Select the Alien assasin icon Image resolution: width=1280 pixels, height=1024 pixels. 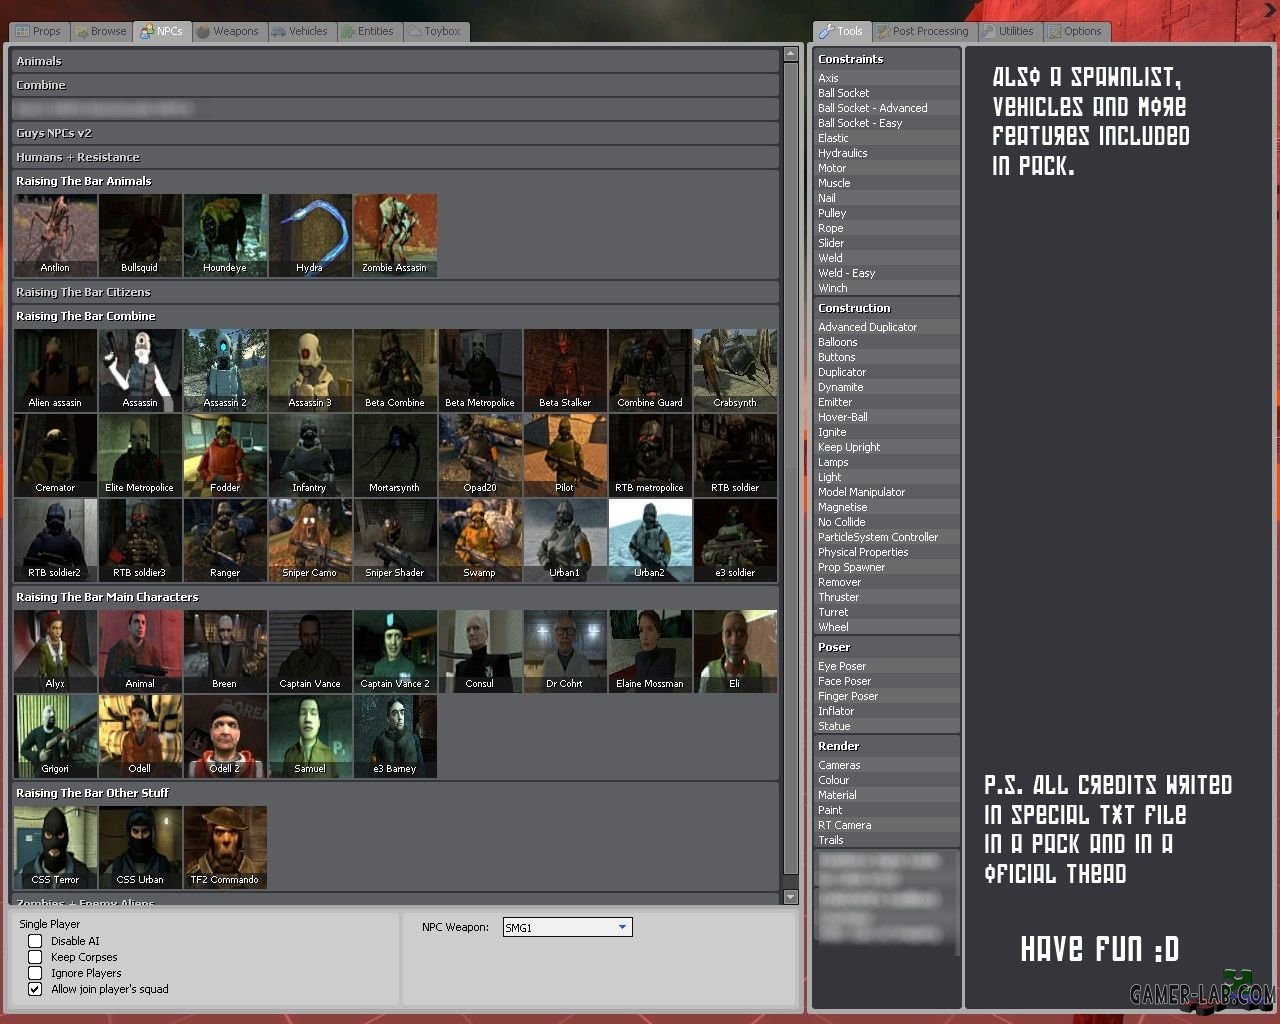56,371
